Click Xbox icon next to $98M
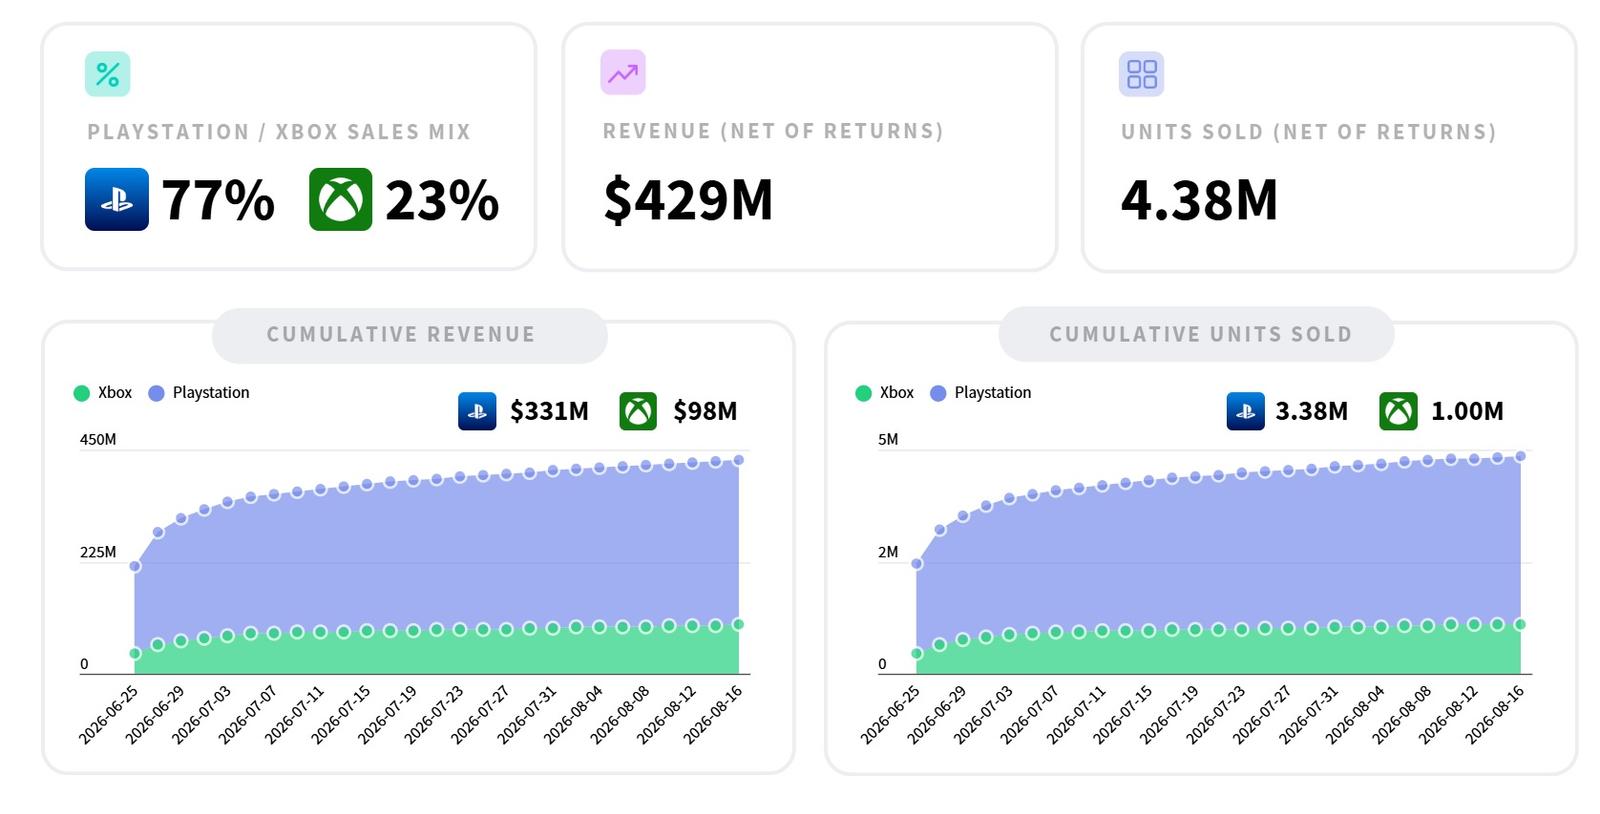 tap(638, 411)
